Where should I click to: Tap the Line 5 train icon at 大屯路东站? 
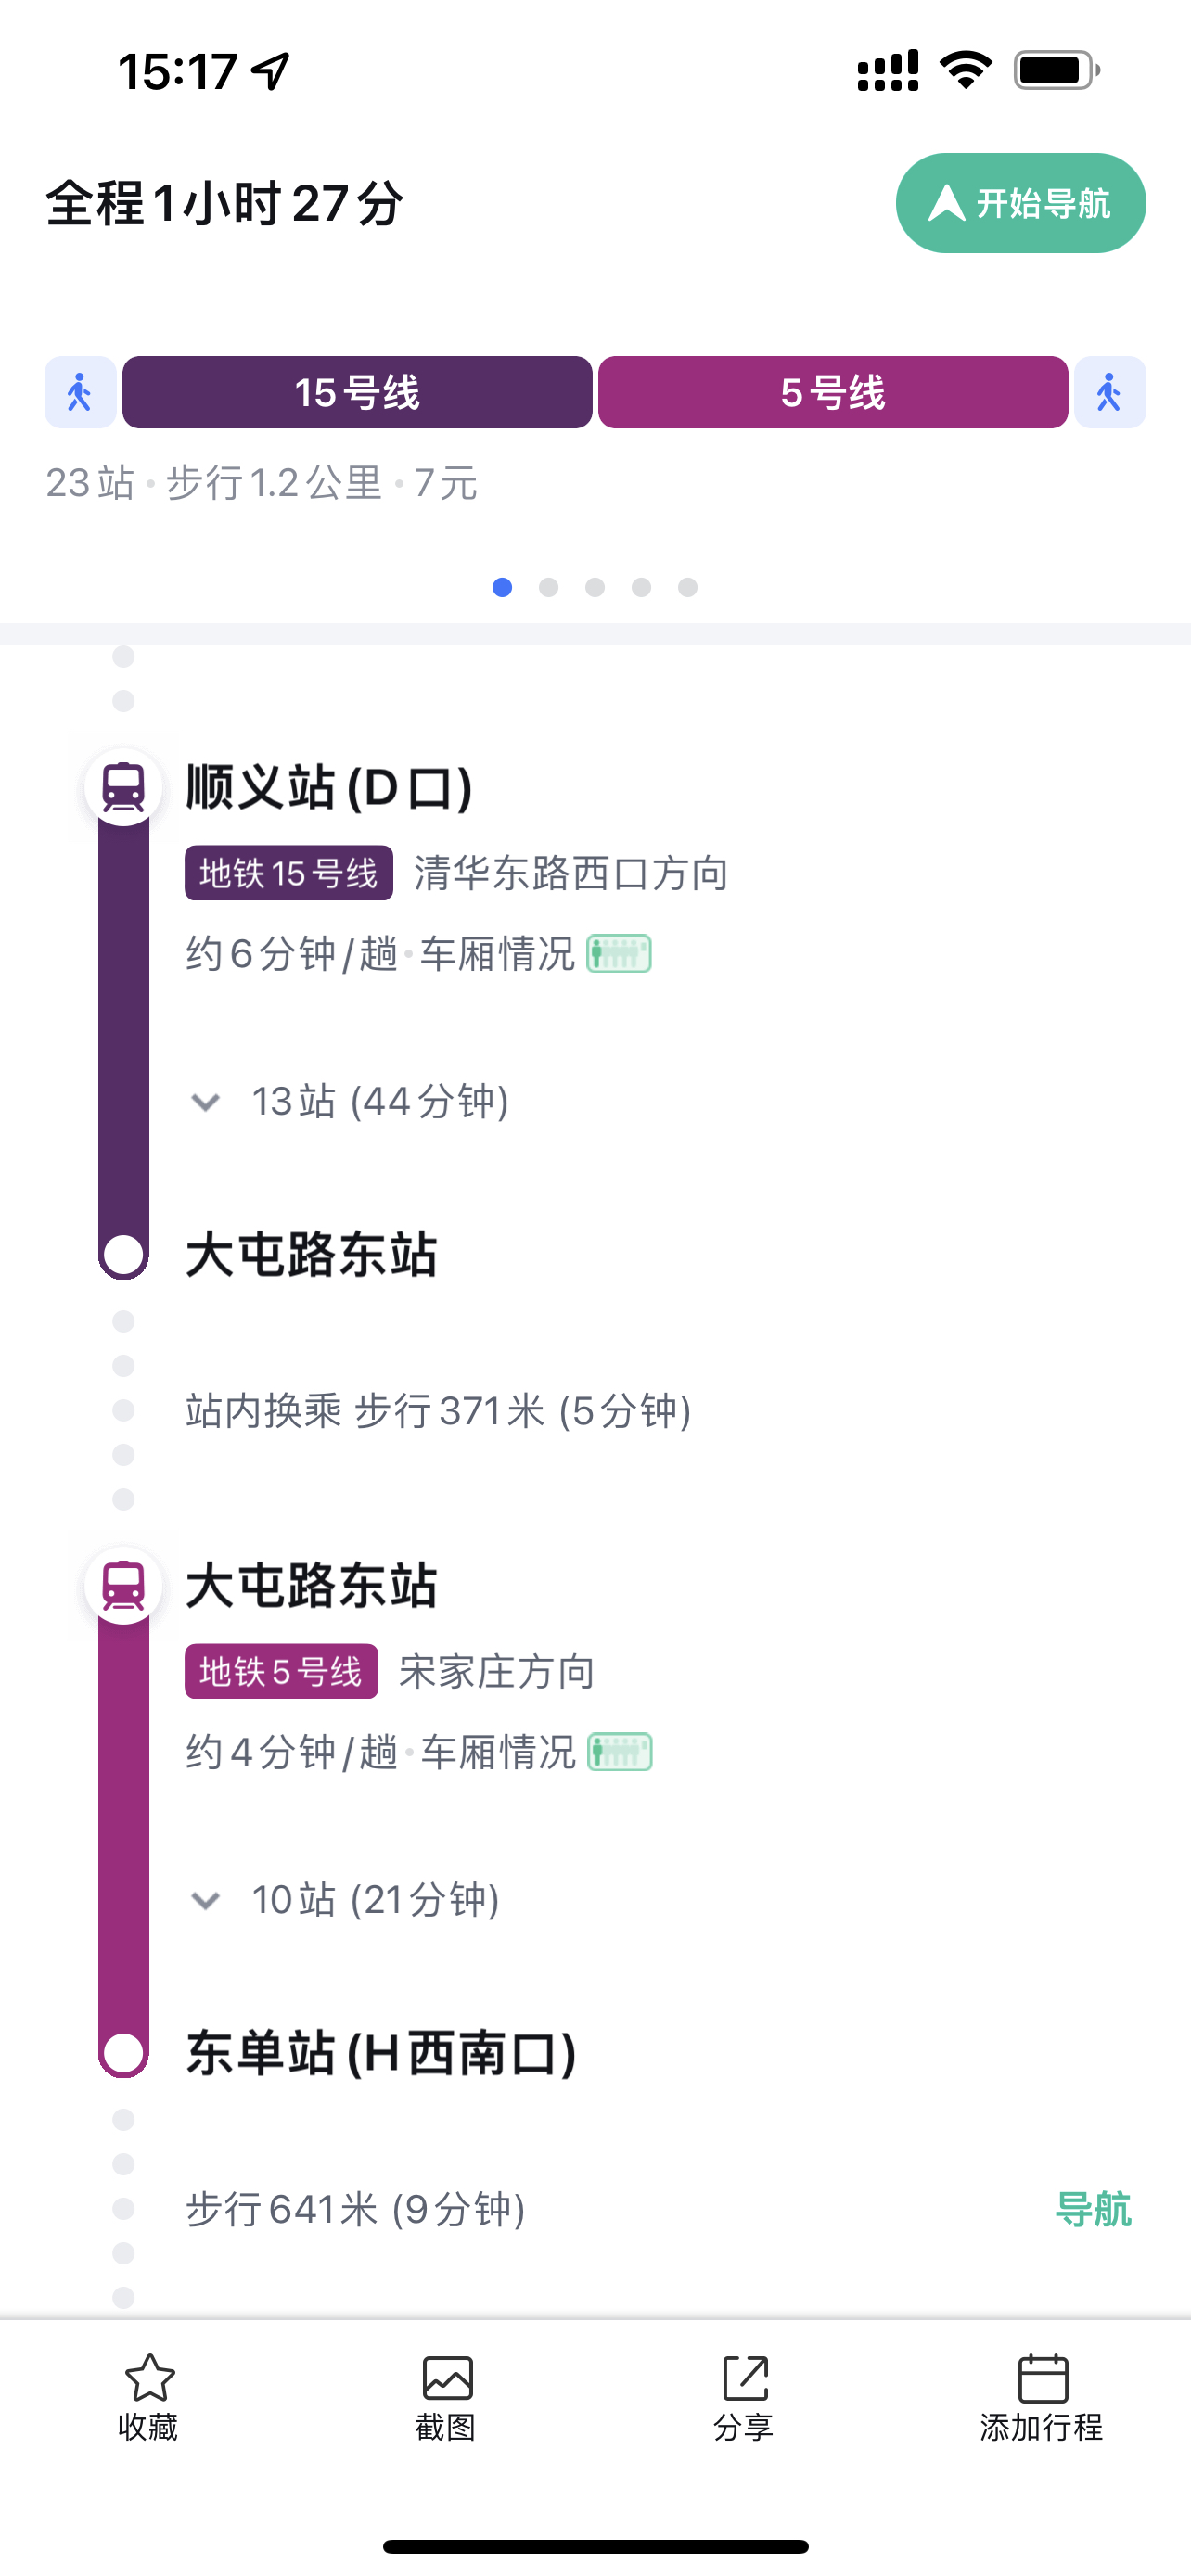(124, 1586)
